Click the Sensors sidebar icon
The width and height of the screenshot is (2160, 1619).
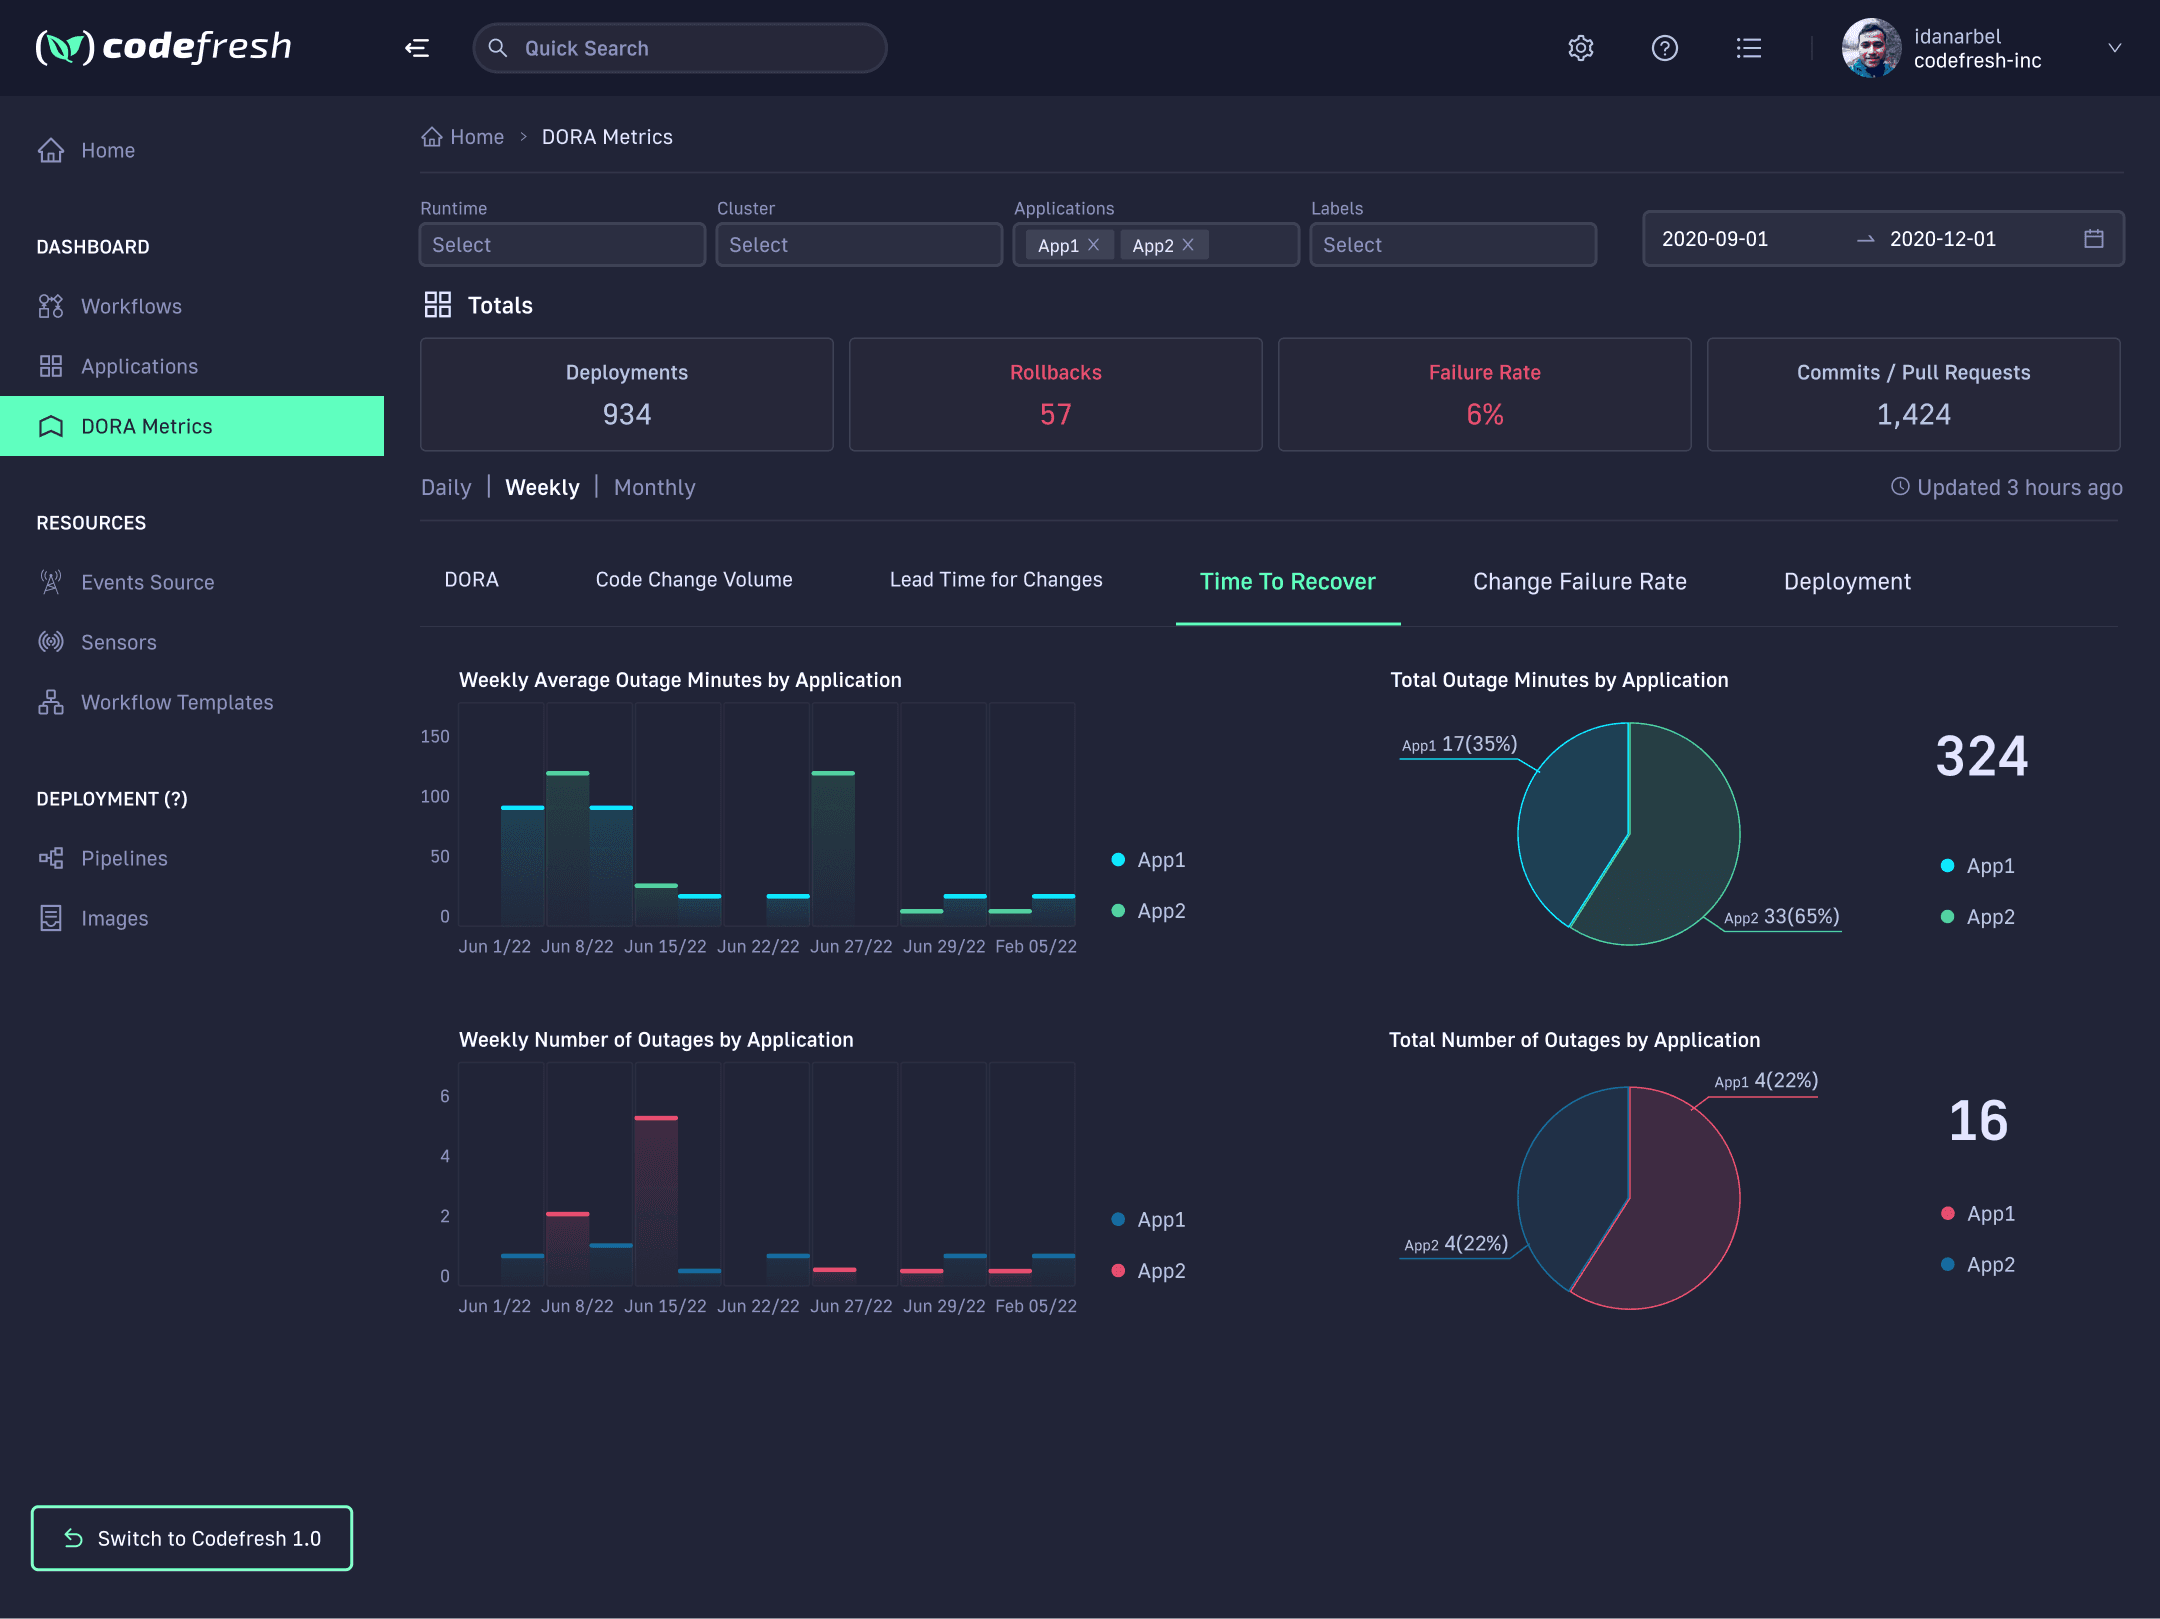(51, 642)
